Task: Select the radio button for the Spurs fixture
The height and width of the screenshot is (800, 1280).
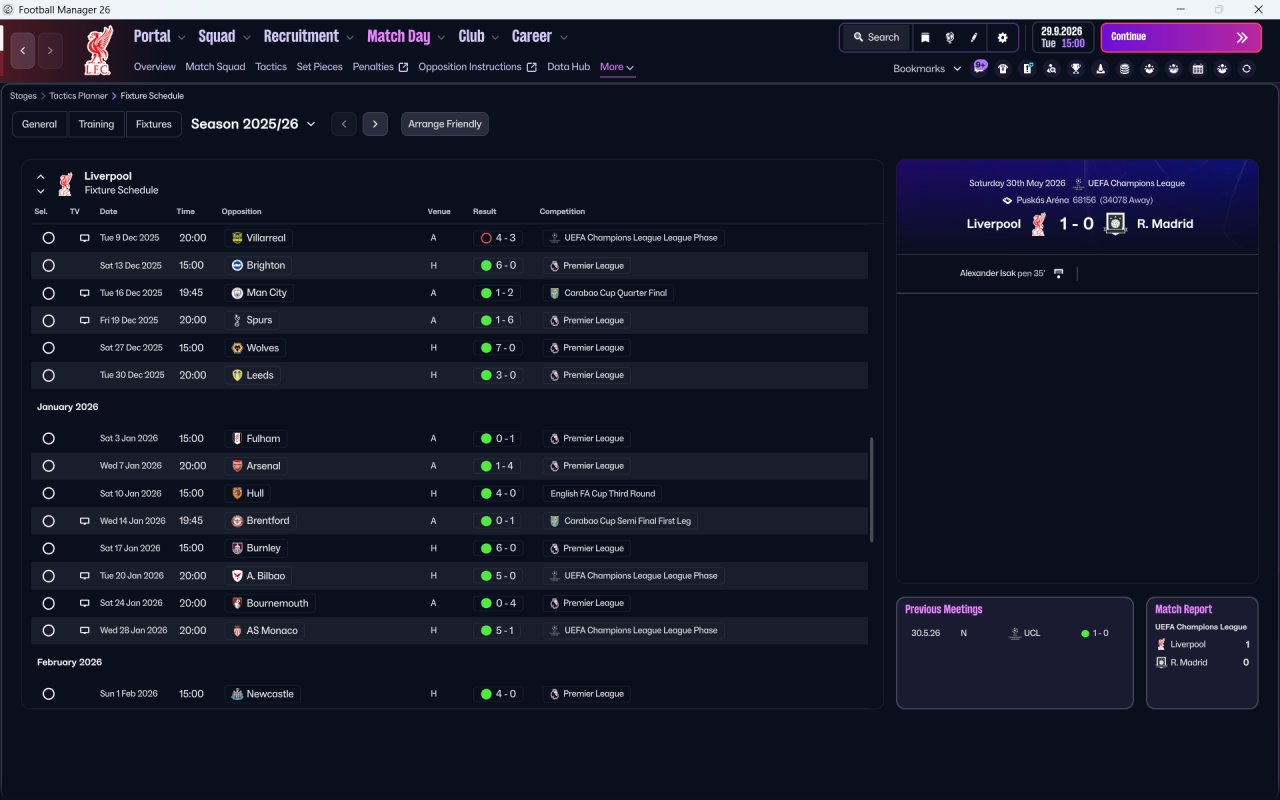Action: 48,320
